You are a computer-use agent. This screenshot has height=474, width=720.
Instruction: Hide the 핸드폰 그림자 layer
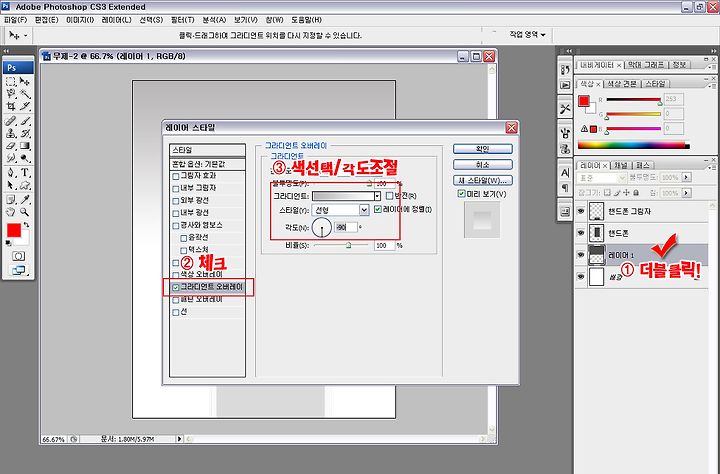point(581,211)
